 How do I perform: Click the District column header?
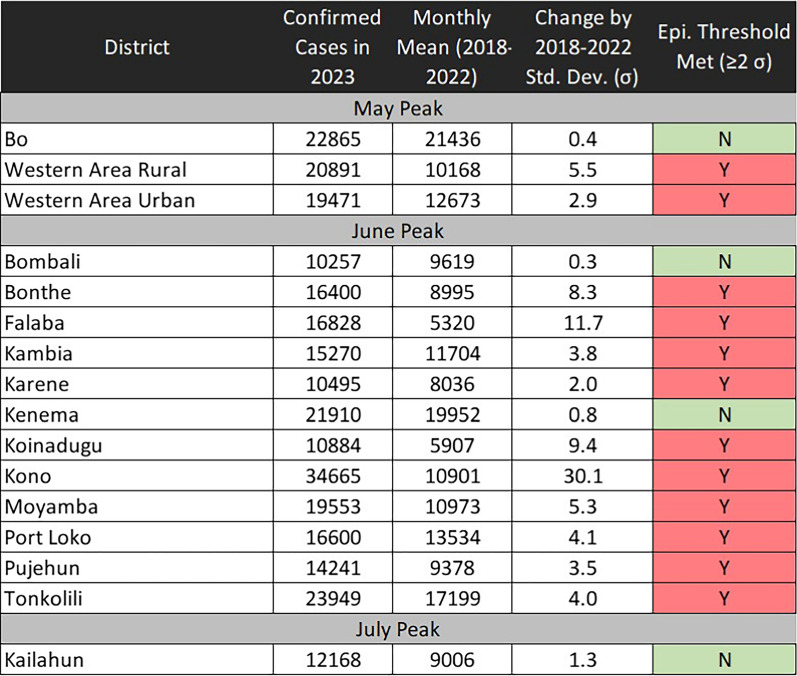click(137, 47)
